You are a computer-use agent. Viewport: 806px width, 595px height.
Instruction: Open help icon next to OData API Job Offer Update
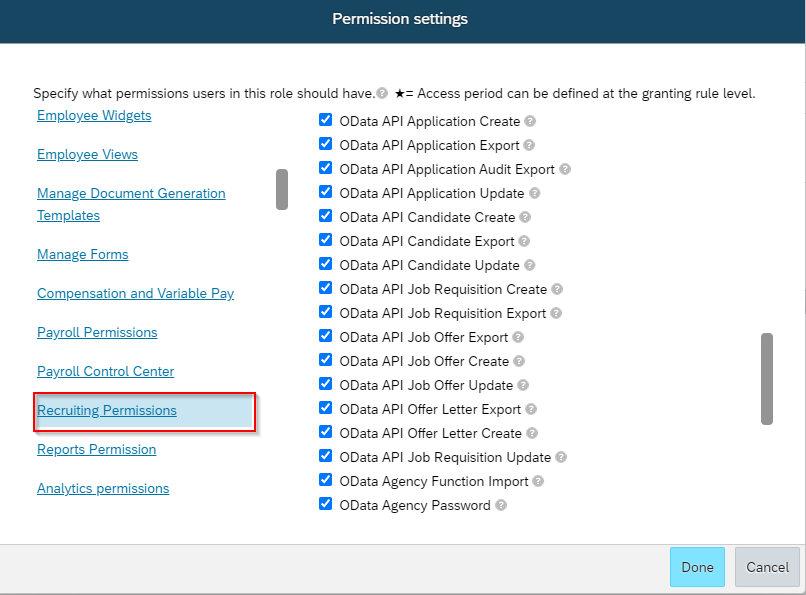pos(523,385)
